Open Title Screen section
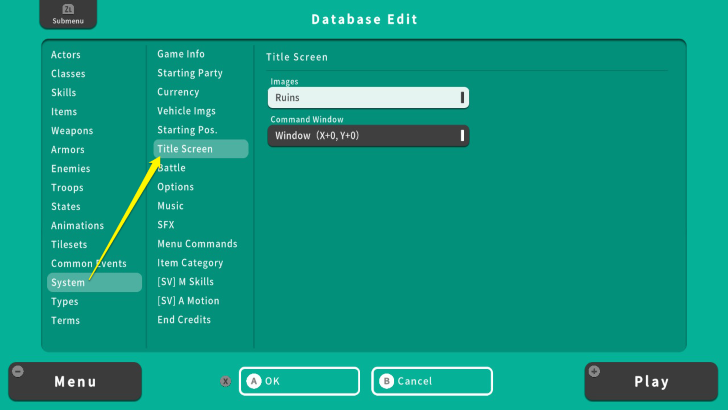 pyautogui.click(x=201, y=149)
